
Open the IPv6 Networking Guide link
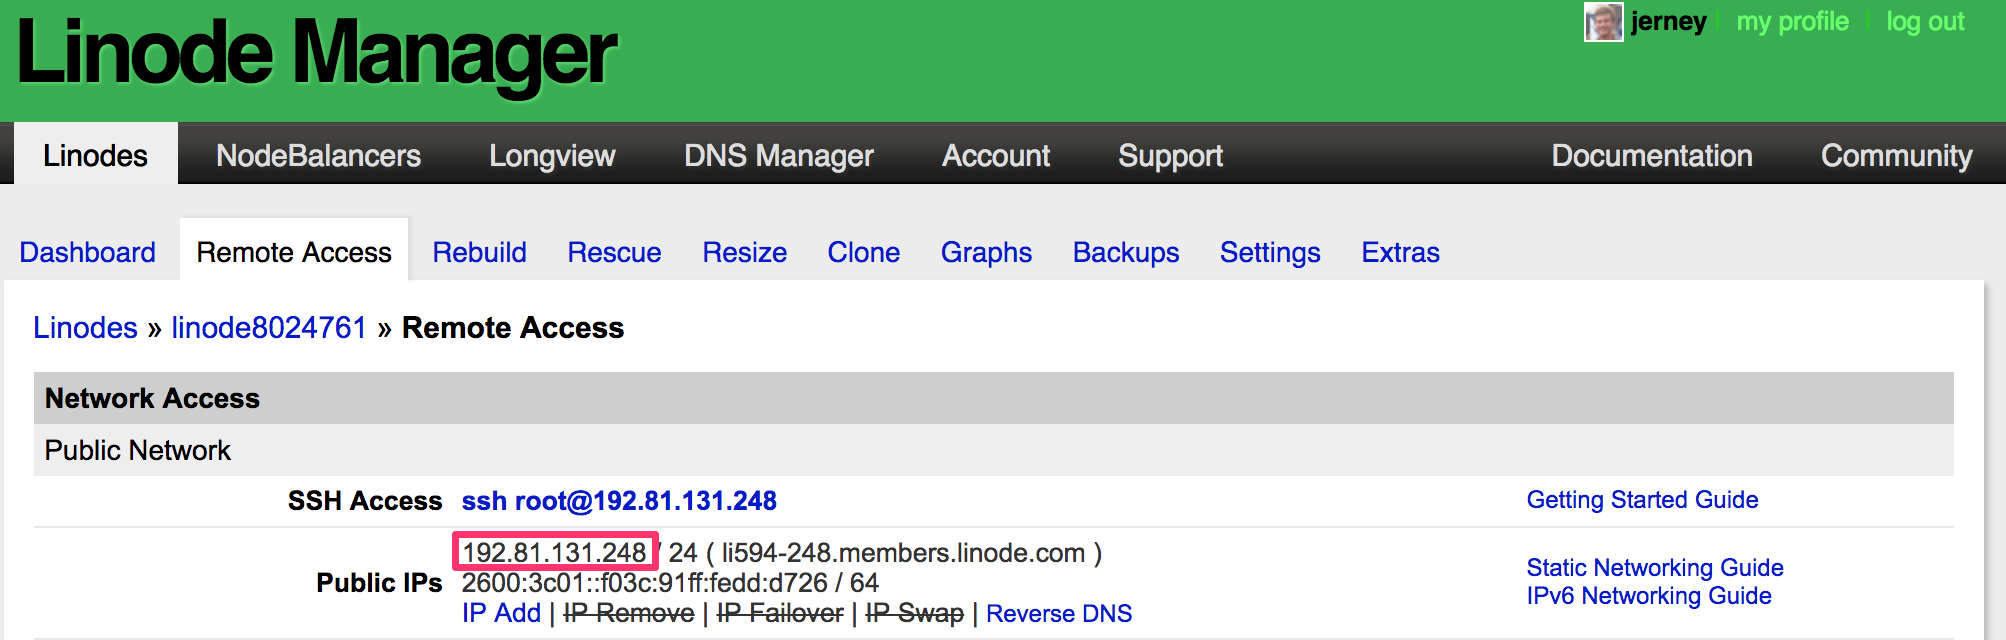tap(1649, 595)
